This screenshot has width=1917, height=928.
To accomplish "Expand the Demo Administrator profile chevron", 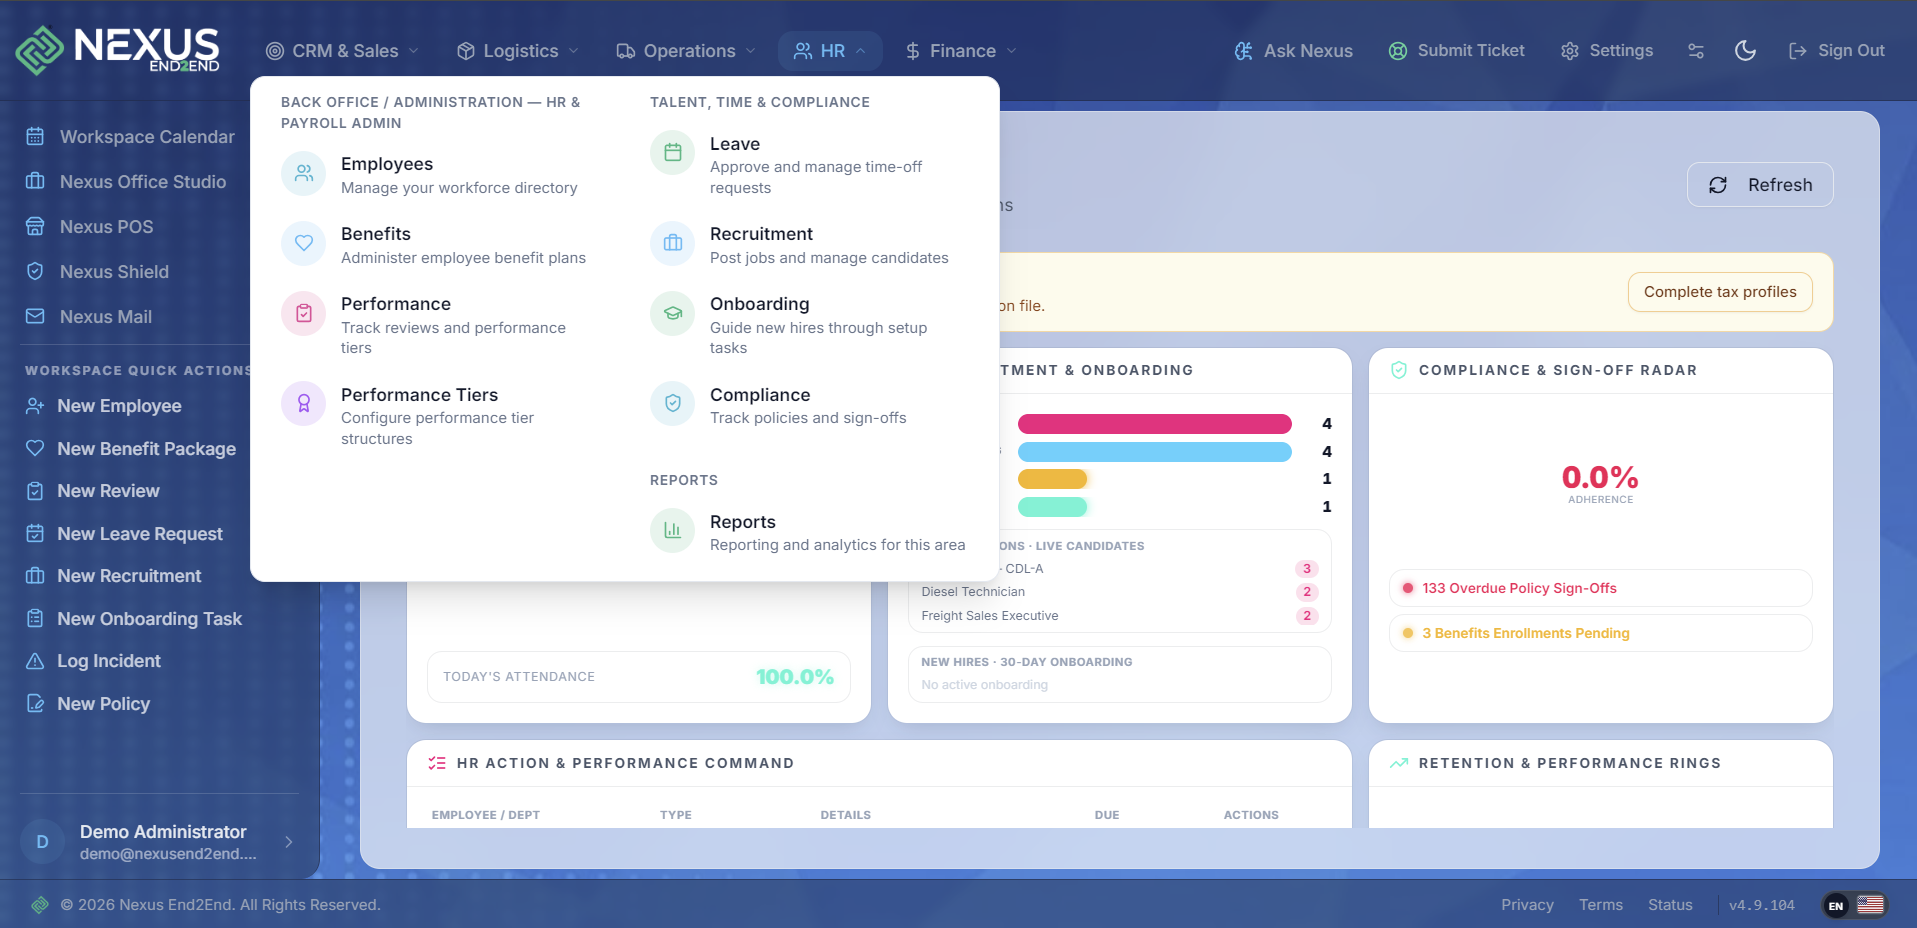I will click(x=288, y=842).
